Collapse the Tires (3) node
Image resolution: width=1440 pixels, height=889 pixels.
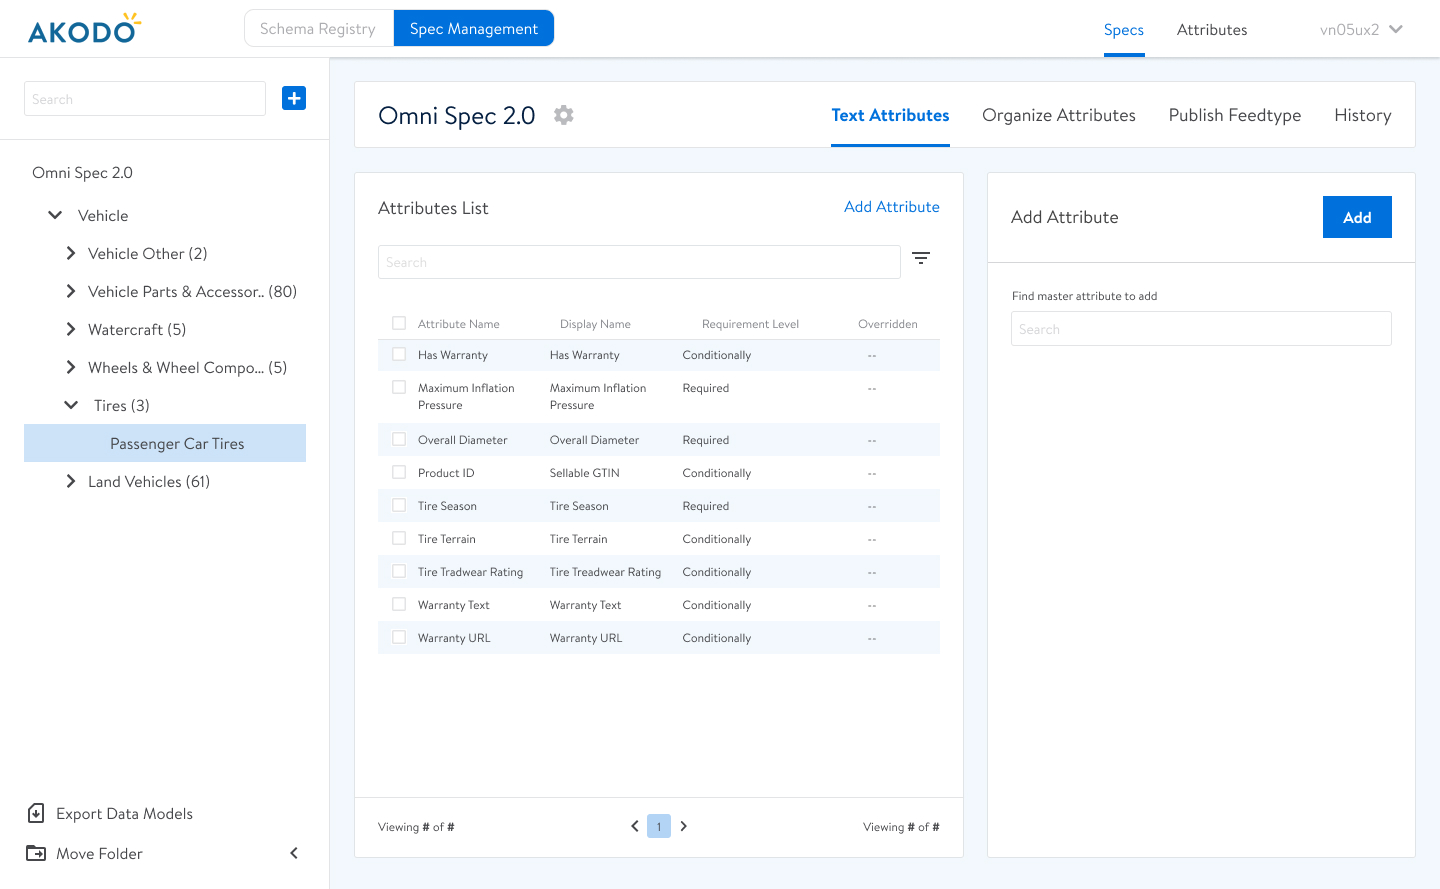[x=71, y=405]
